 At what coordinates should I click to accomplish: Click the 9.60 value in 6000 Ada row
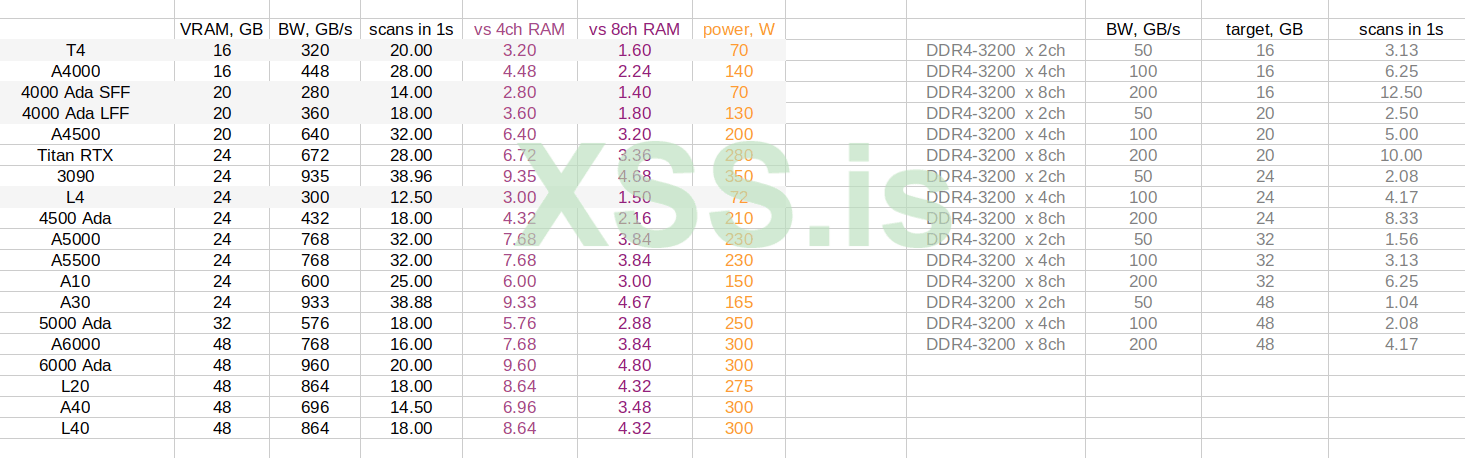point(519,365)
